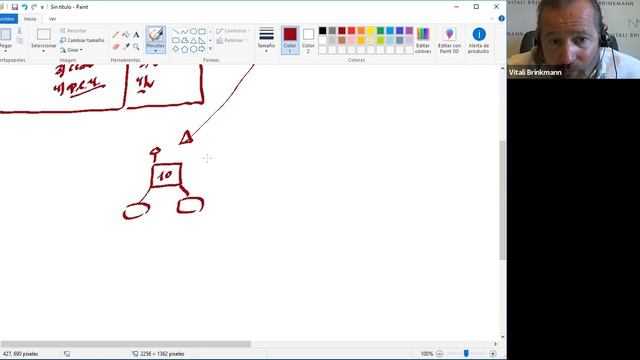Switch to the Inicio tab

(x=30, y=19)
